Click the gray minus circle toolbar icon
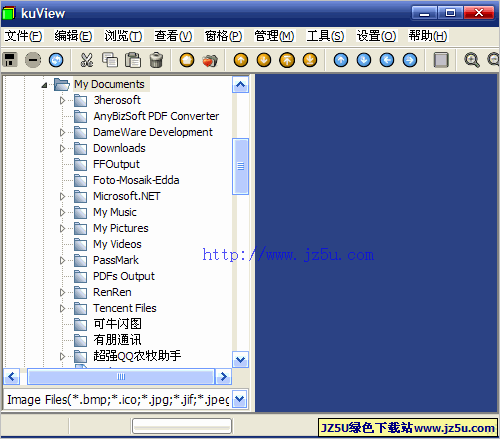Image resolution: width=500 pixels, height=439 pixels. click(33, 60)
